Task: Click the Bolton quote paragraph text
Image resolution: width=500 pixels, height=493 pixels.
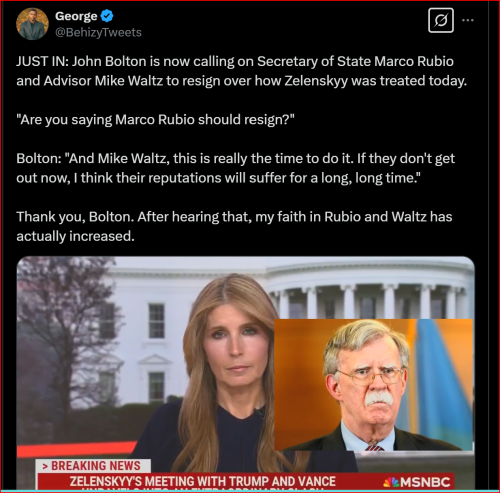Action: 235,168
